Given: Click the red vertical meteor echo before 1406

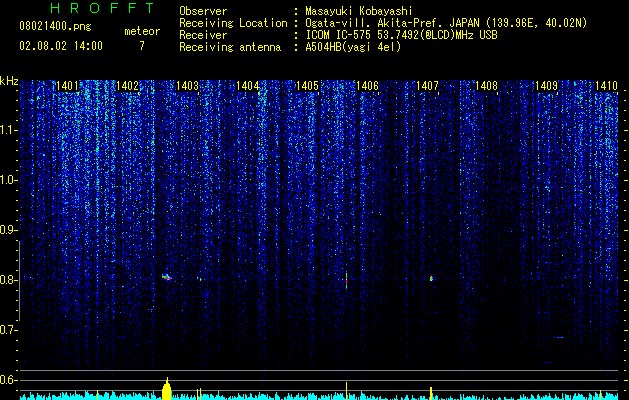Looking at the screenshot, I should (x=346, y=280).
